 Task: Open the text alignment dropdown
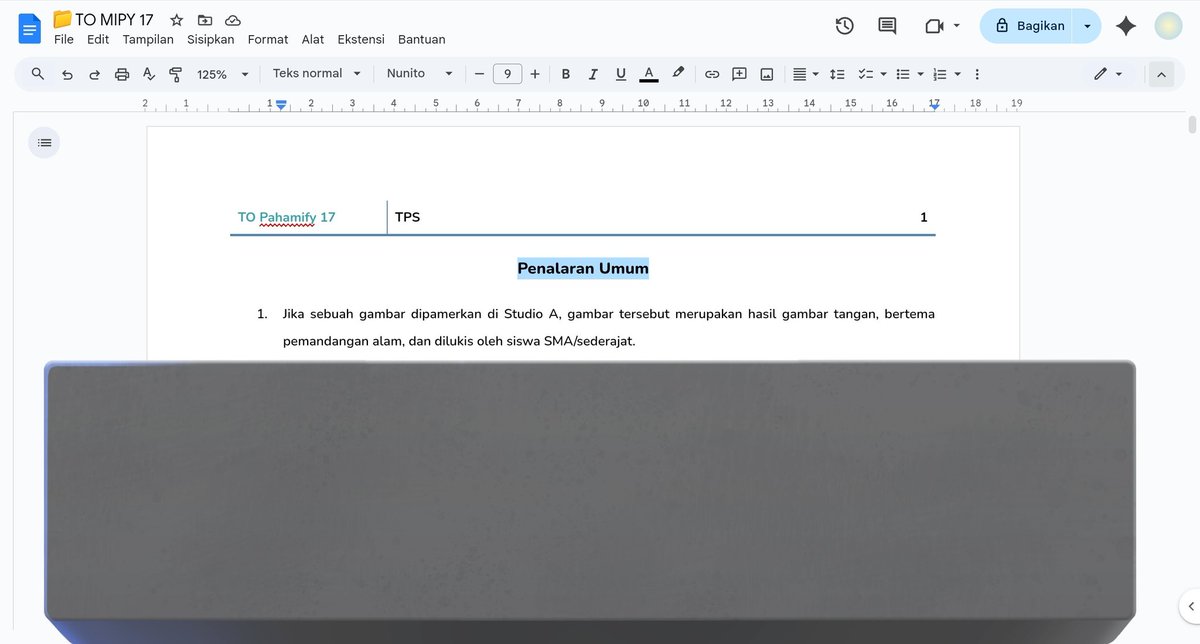coord(806,74)
